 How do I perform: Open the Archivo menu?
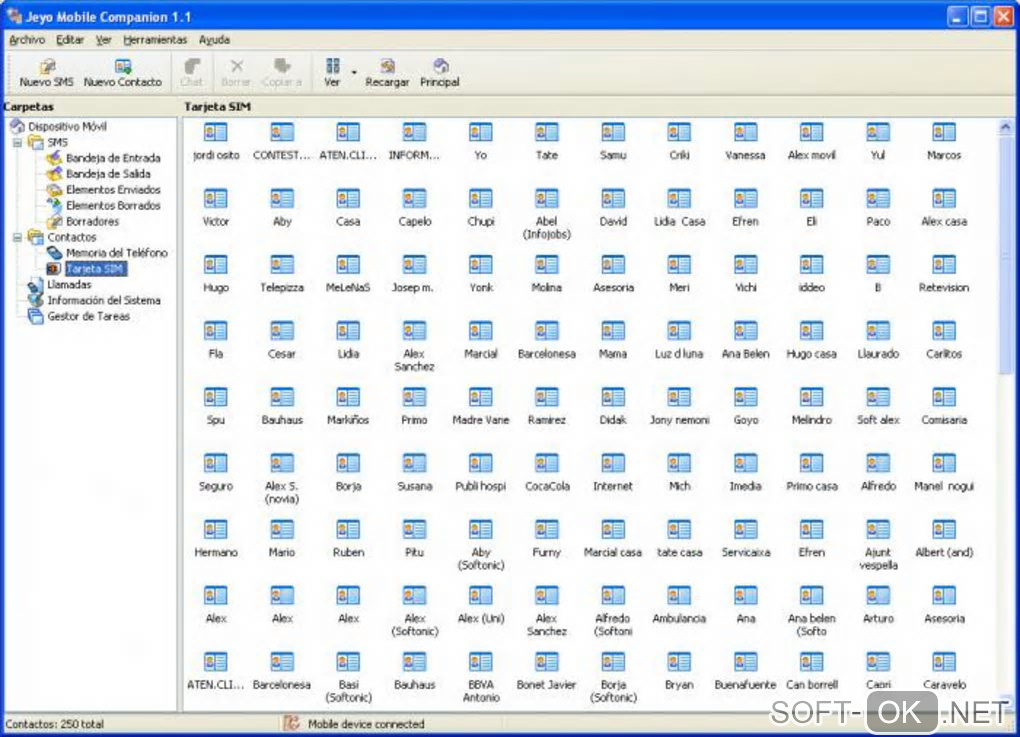pos(27,40)
